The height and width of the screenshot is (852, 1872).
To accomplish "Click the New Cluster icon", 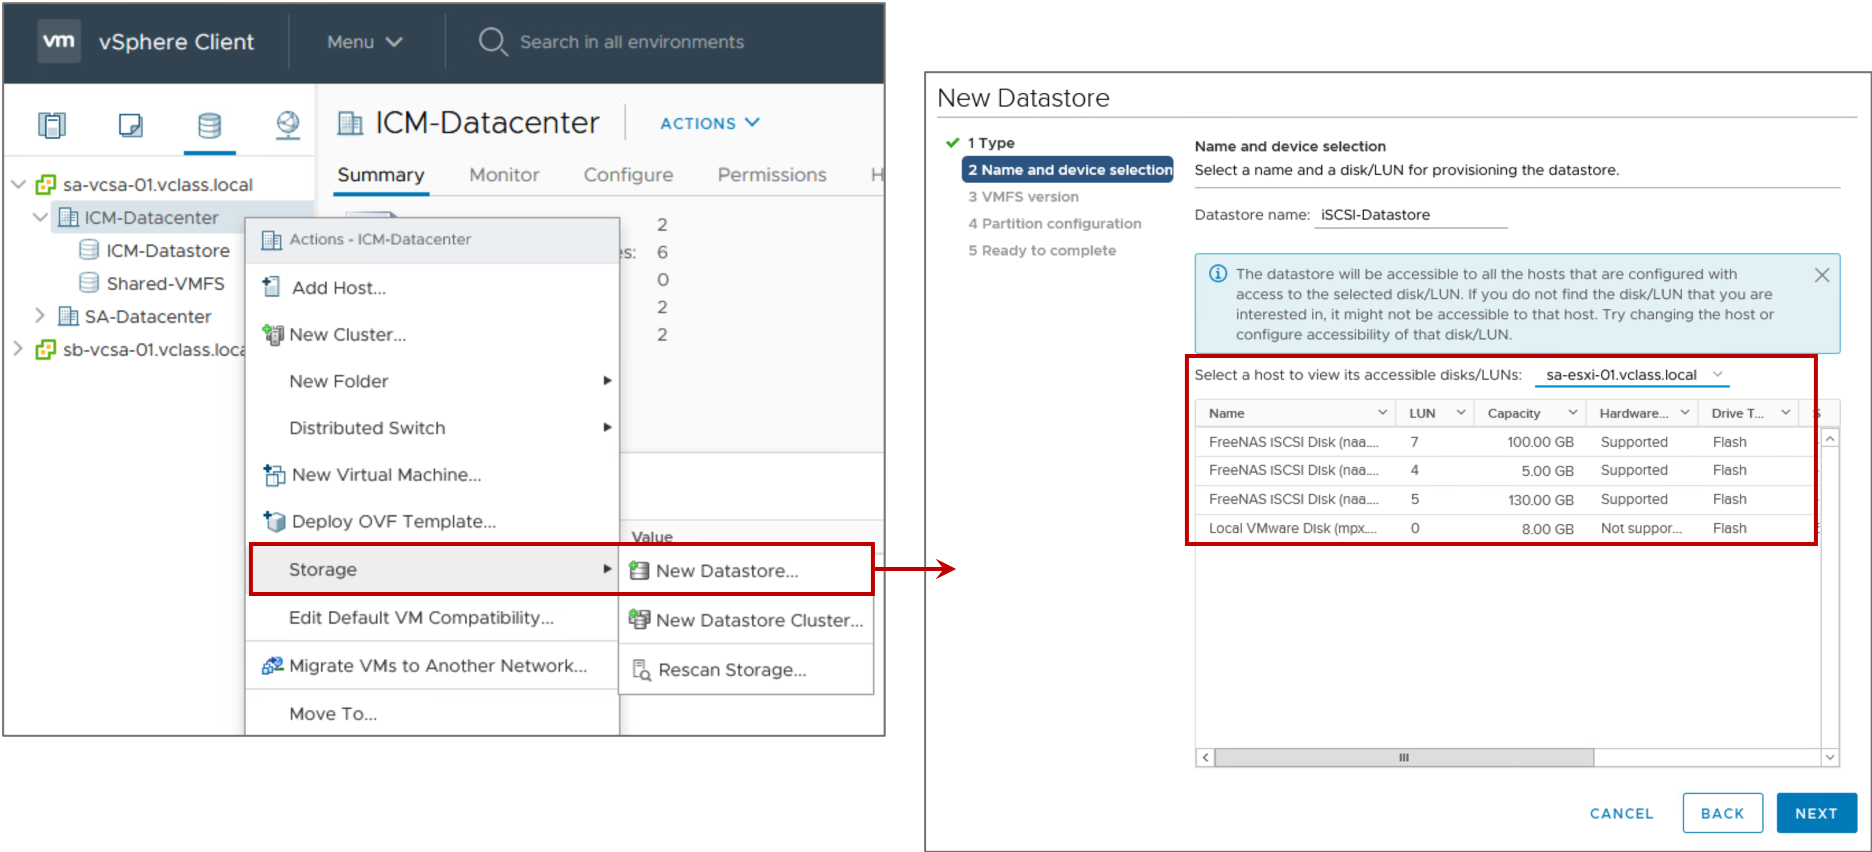I will coord(272,334).
